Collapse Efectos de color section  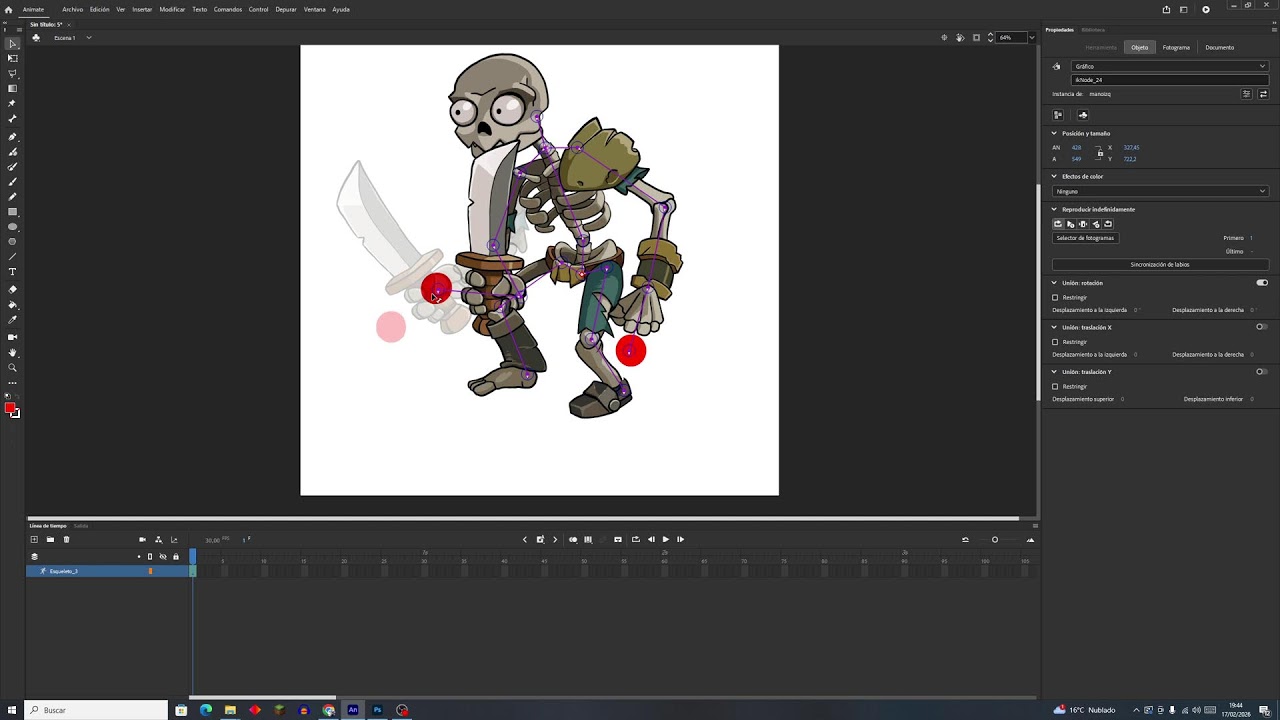[x=1054, y=176]
